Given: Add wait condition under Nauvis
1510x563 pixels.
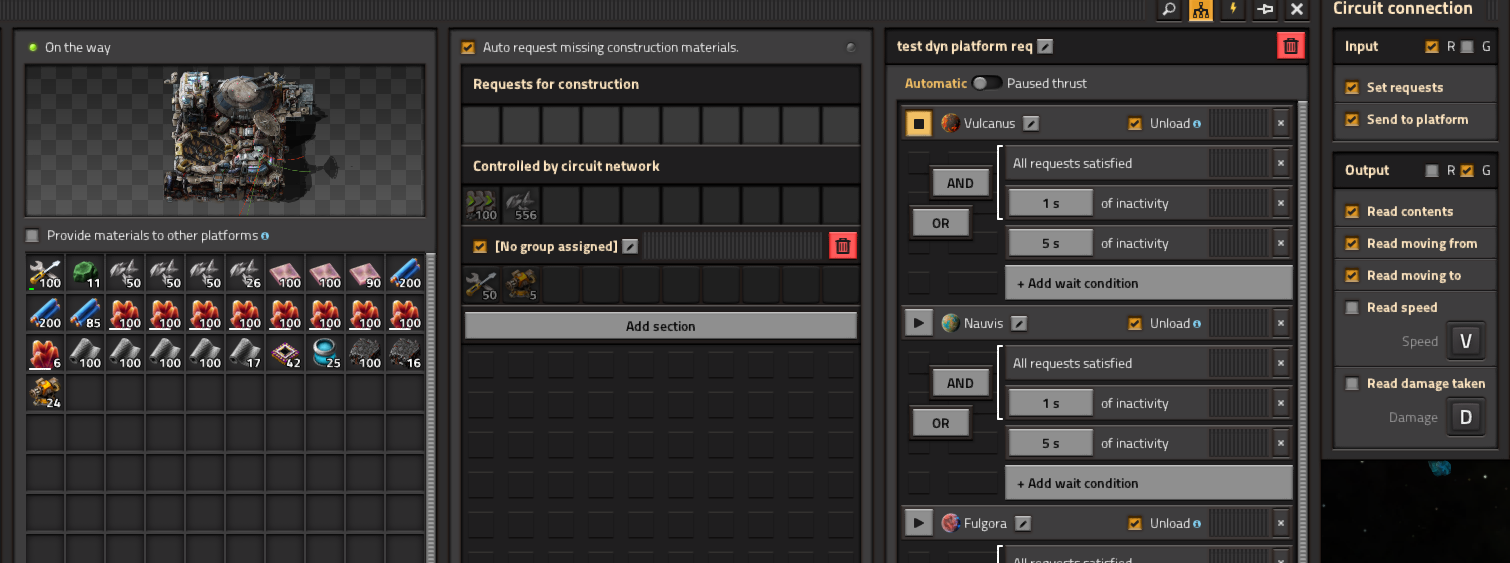Looking at the screenshot, I should click(1148, 483).
